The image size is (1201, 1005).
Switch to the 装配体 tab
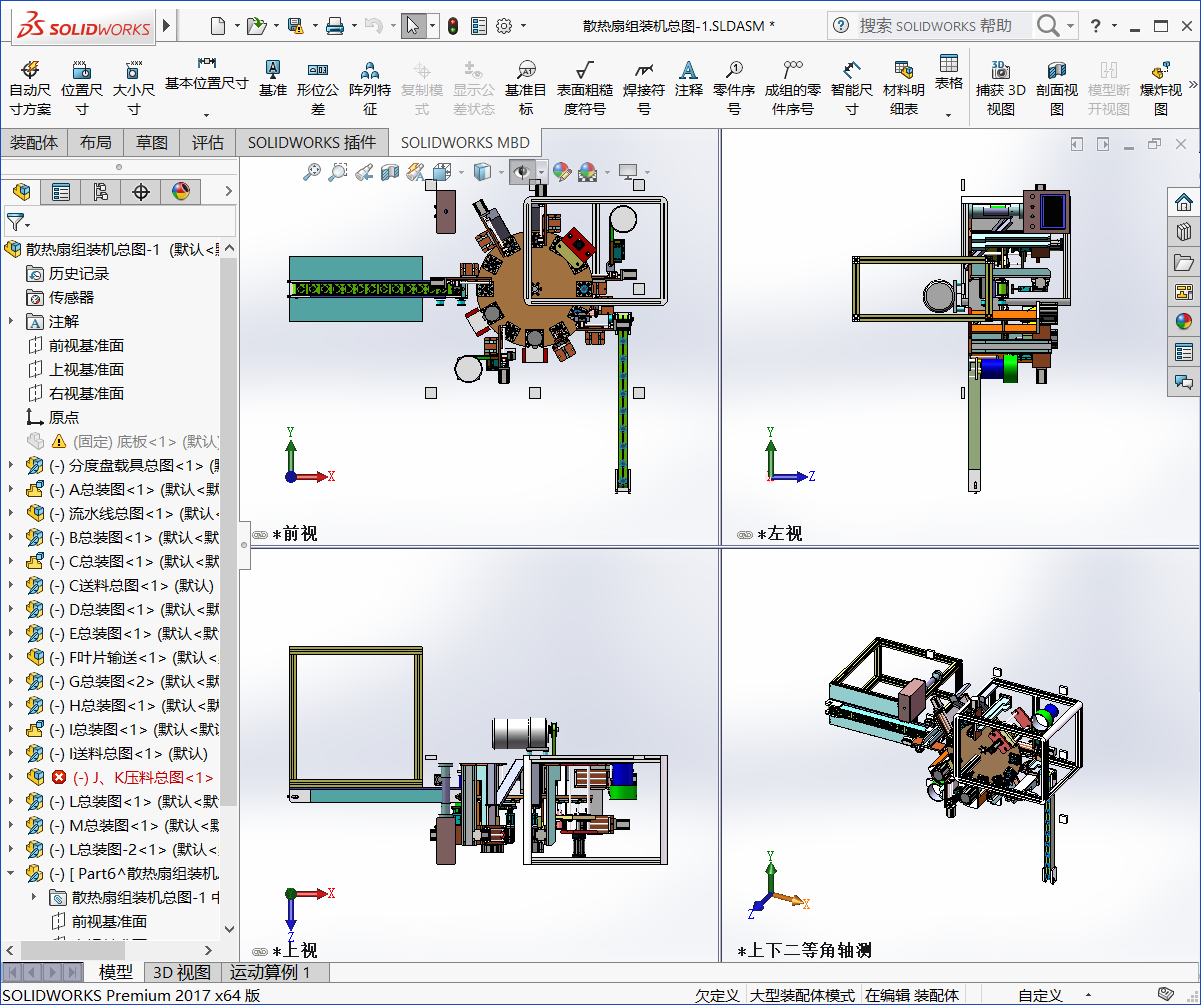[34, 143]
